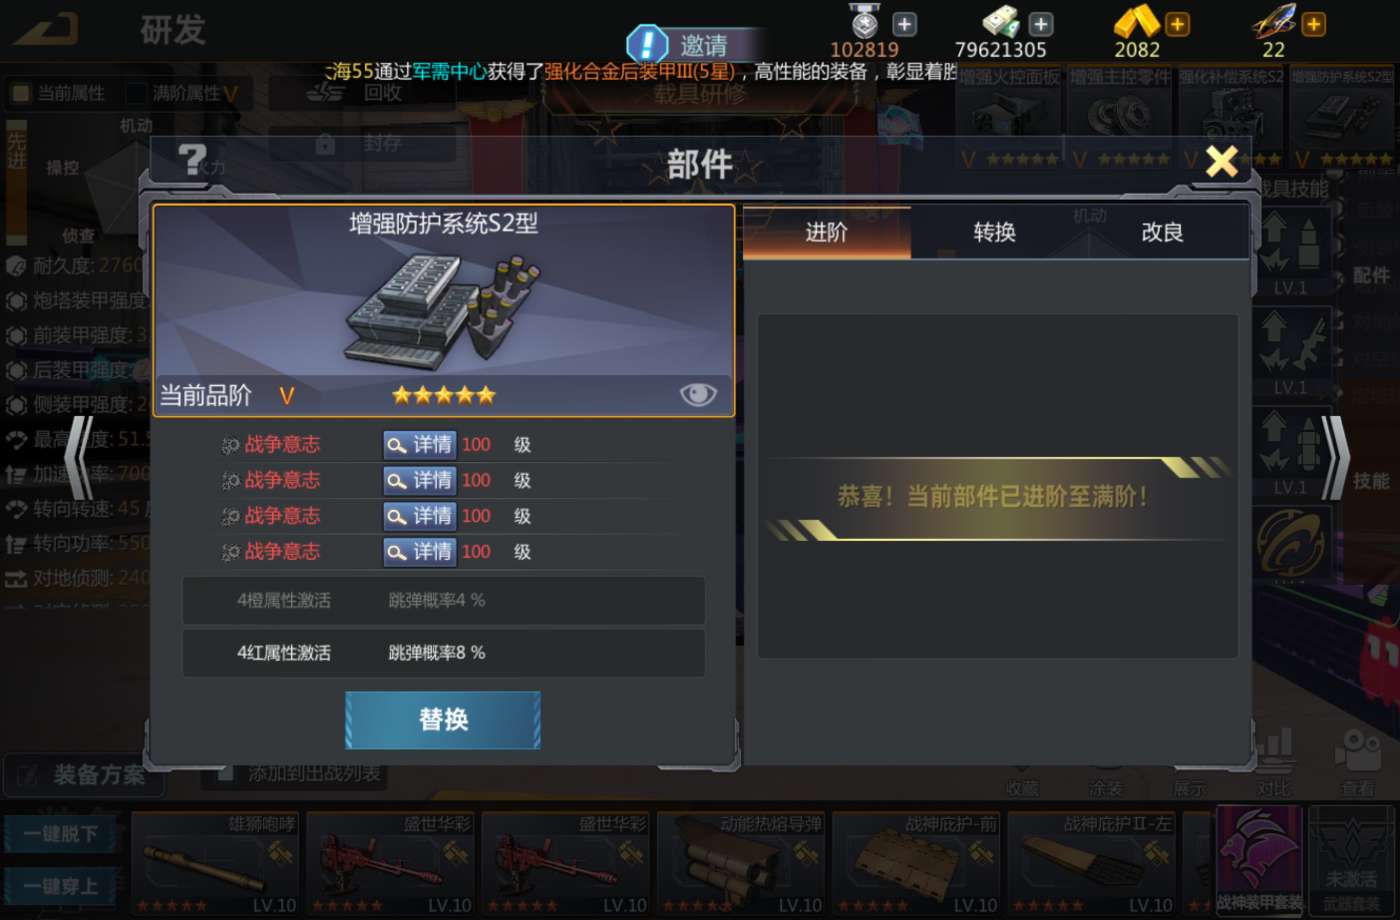Switch to the 改良 tab
1400x920 pixels.
1162,232
